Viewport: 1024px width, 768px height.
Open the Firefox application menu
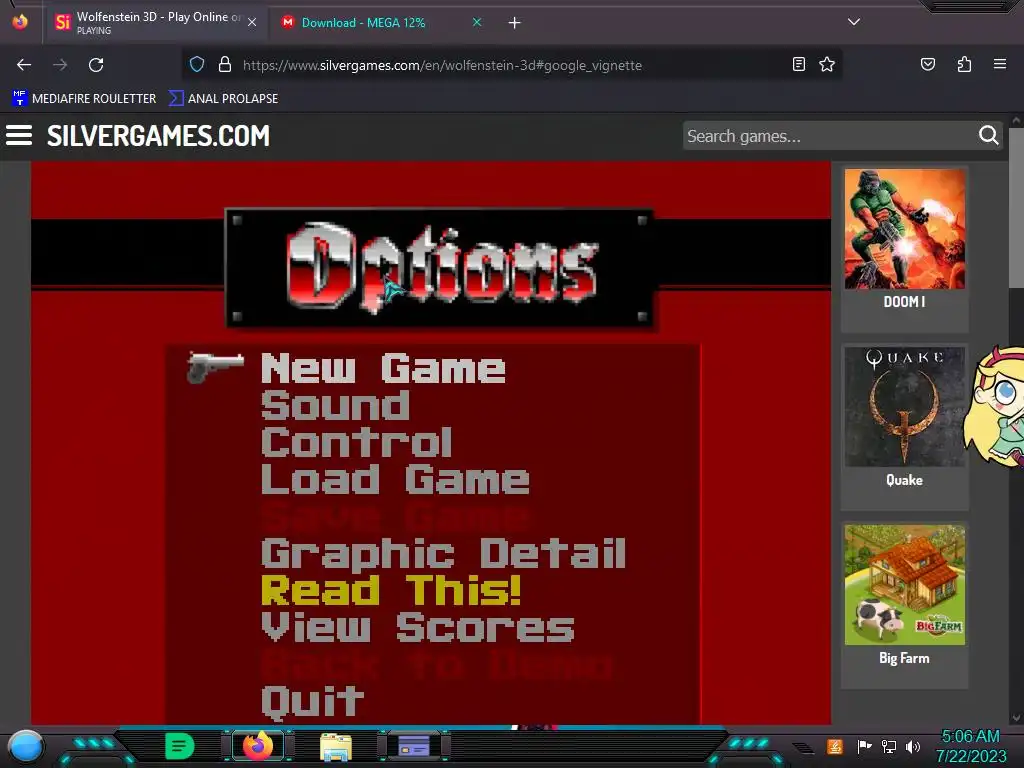(1000, 64)
